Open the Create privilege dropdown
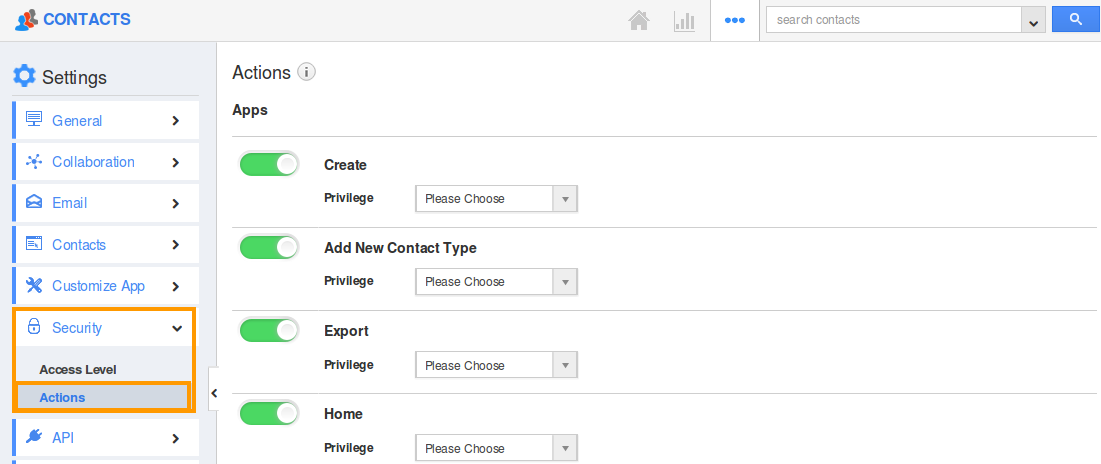Viewport: 1101px width, 464px height. click(496, 199)
